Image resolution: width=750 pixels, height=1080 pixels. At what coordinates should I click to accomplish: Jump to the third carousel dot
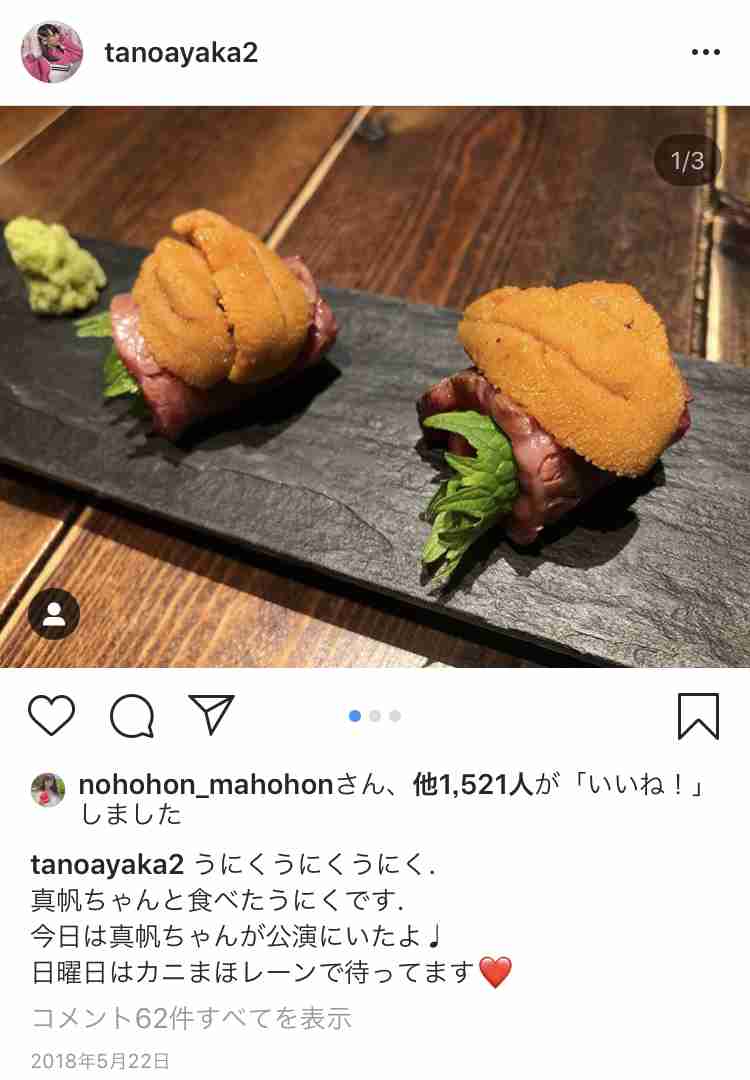(395, 716)
